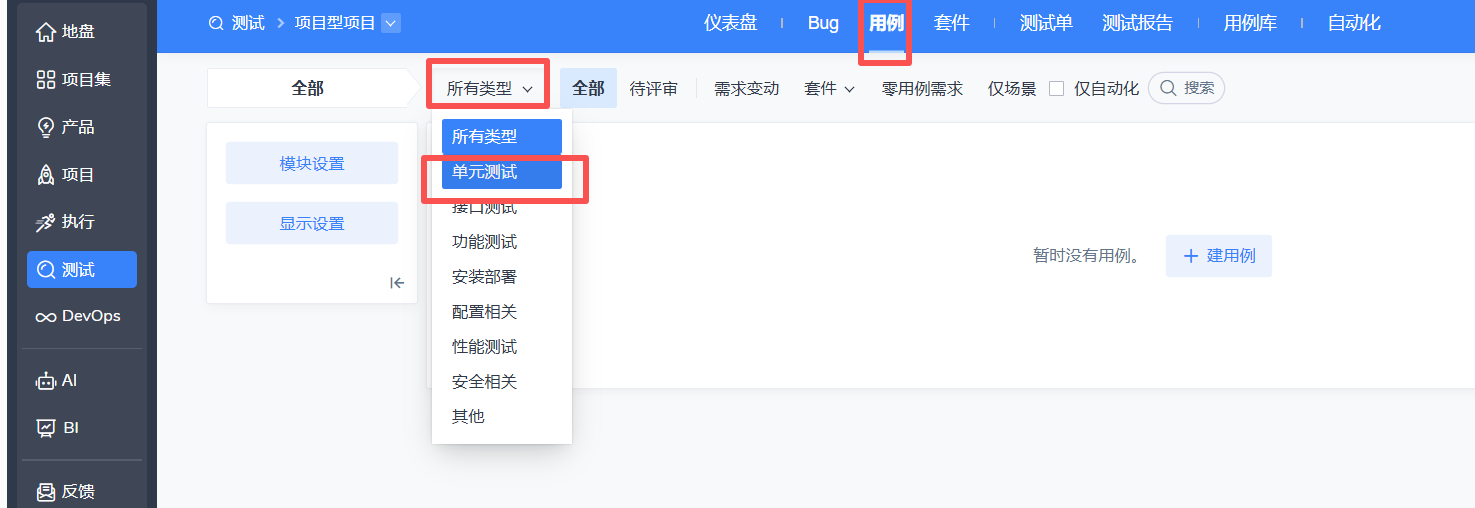Click the 模块设置 button

click(x=312, y=163)
